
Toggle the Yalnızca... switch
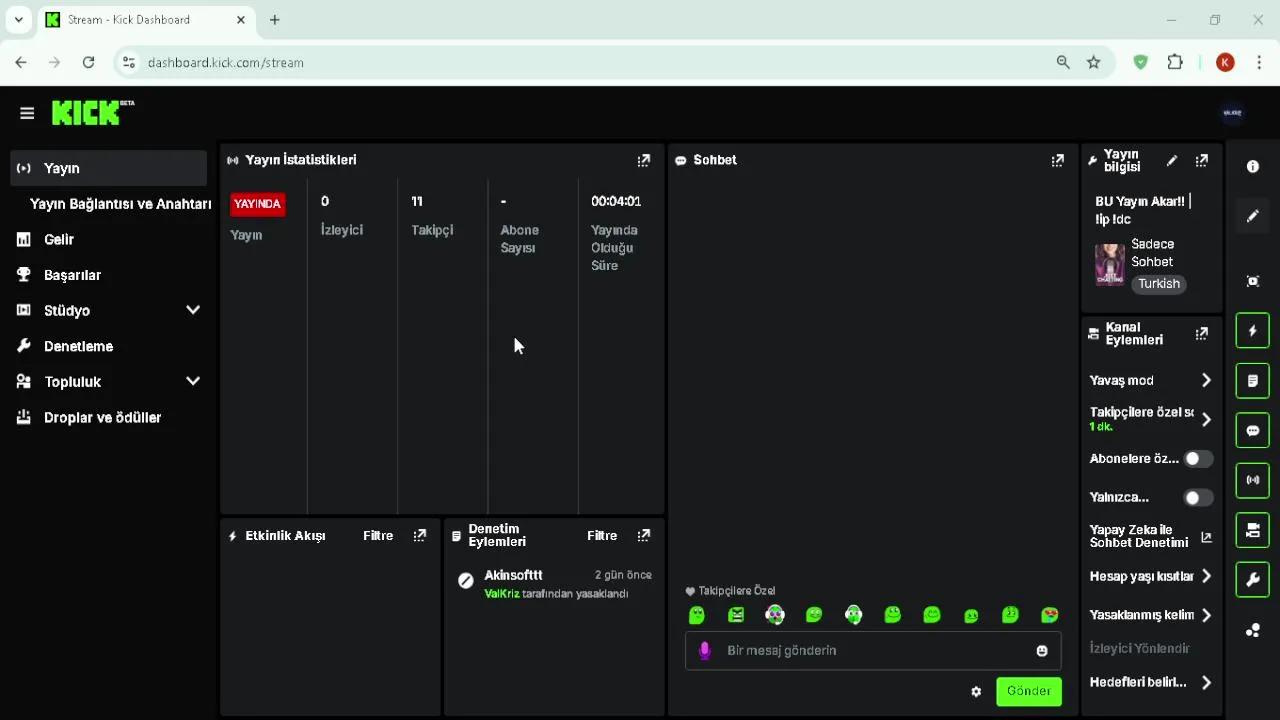click(1198, 497)
